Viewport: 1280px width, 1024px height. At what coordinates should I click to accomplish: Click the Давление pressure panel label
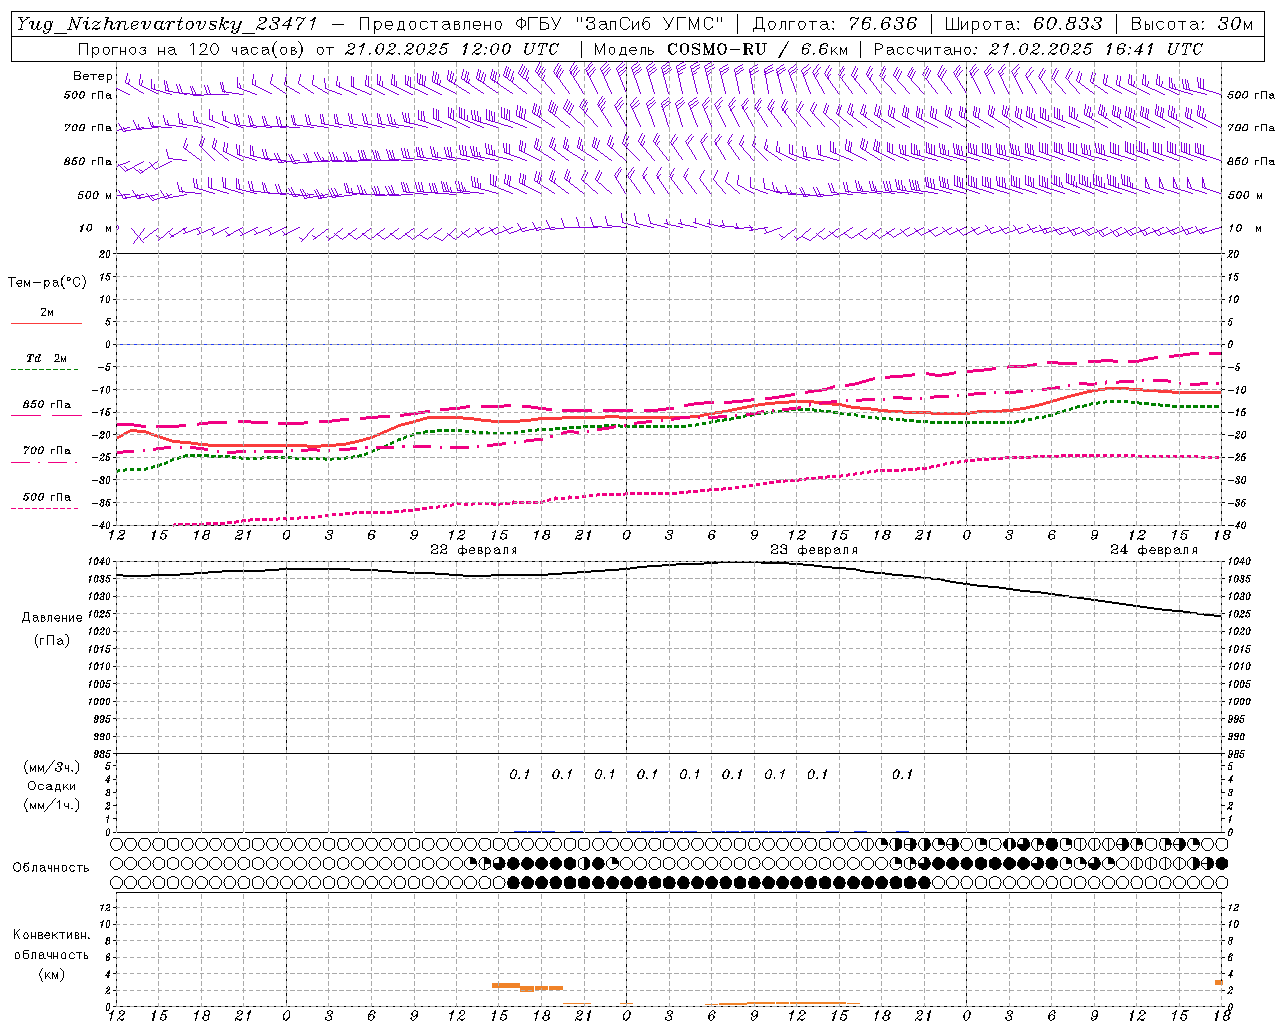click(x=52, y=618)
